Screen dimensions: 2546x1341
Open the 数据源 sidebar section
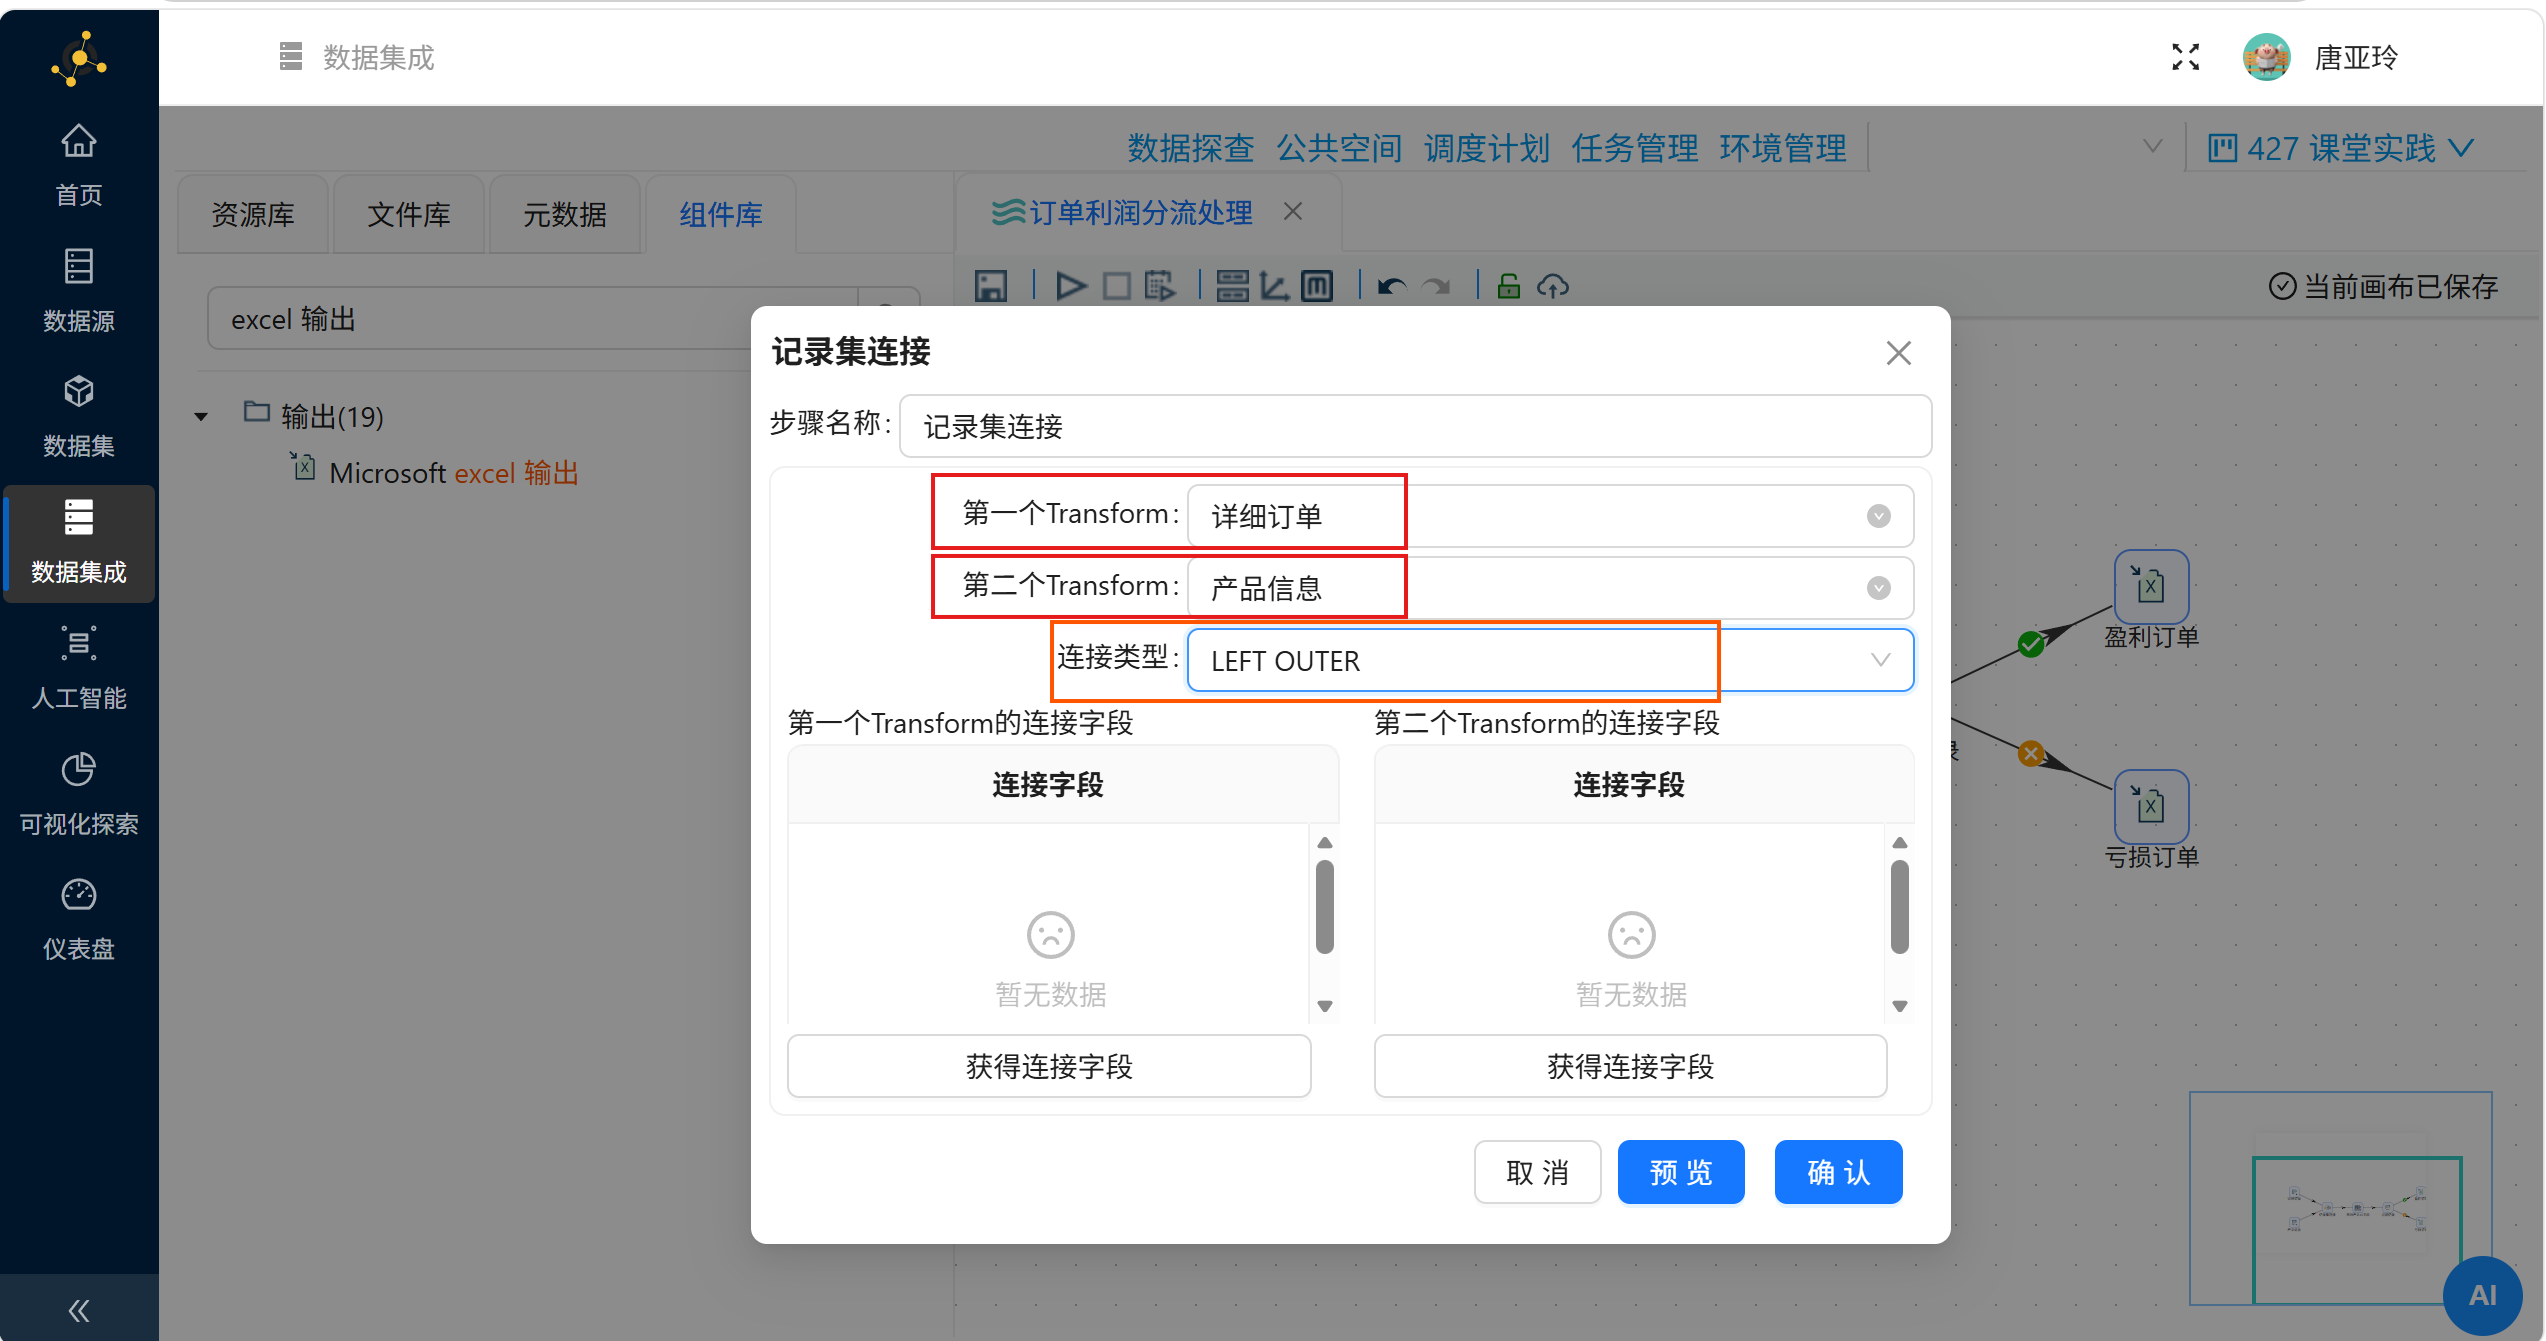(x=78, y=290)
